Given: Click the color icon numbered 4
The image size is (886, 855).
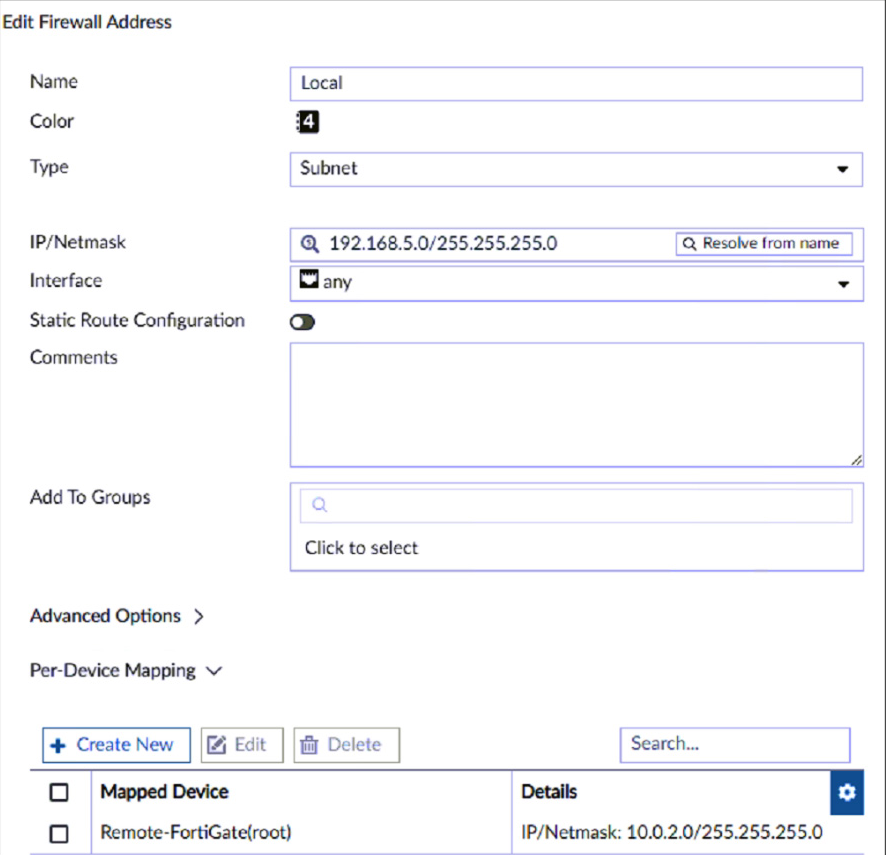Looking at the screenshot, I should [308, 123].
